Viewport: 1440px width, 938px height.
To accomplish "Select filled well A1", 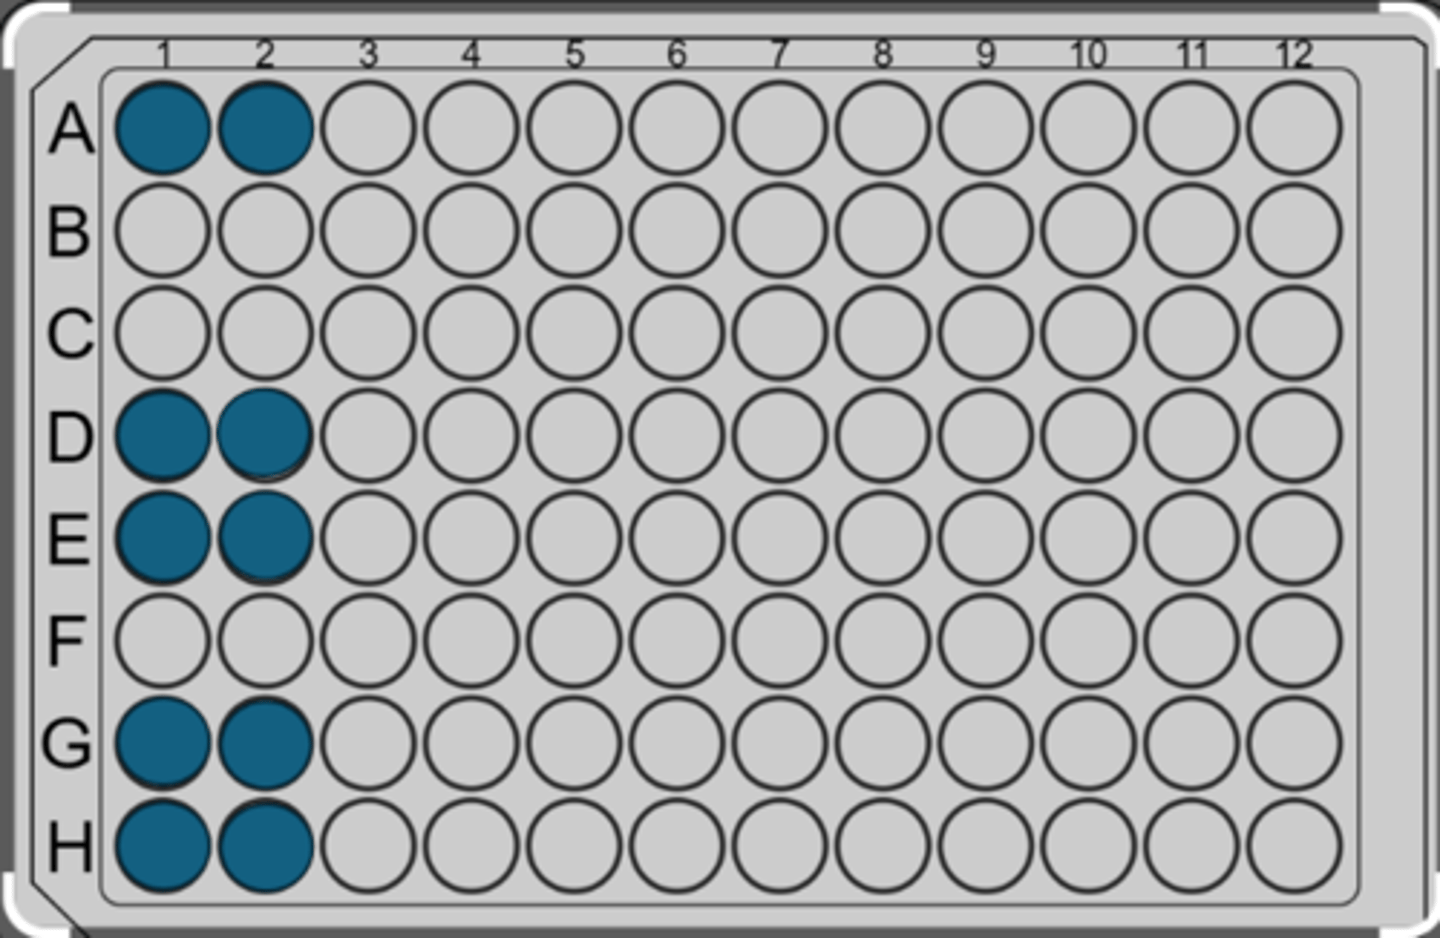I will tap(162, 128).
